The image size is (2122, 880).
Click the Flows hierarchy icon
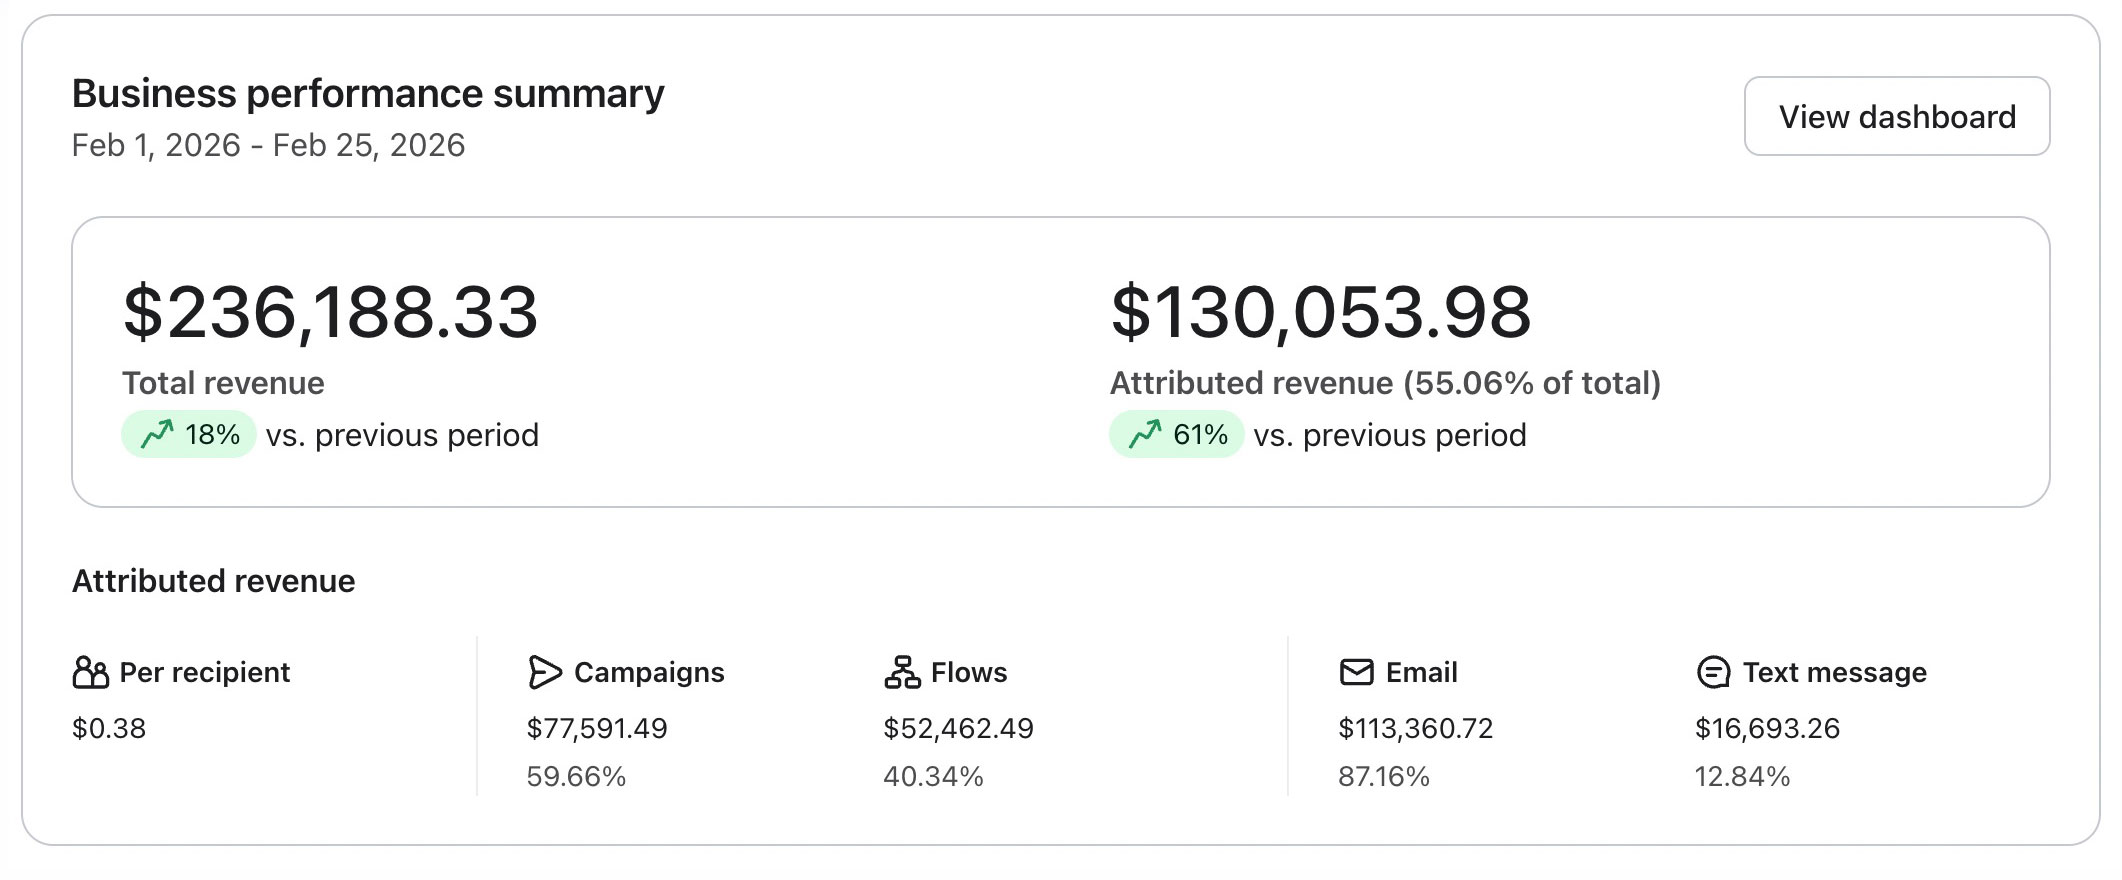(x=899, y=672)
